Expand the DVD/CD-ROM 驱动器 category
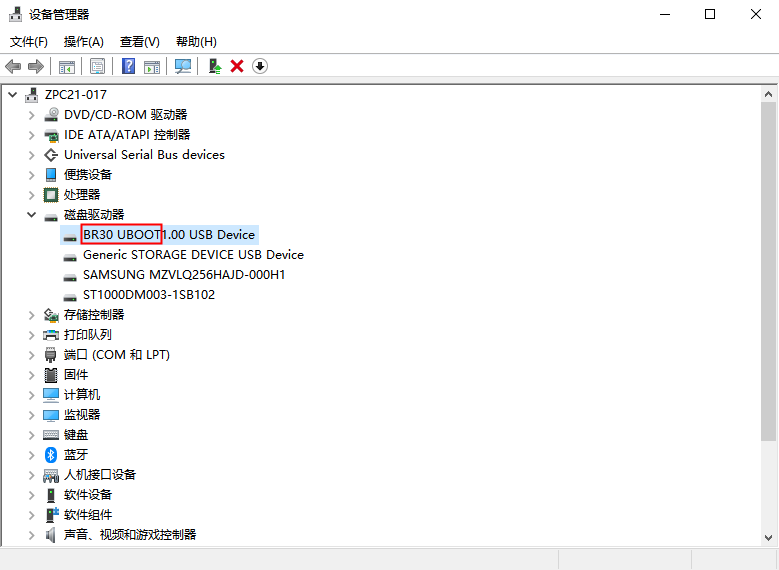The height and width of the screenshot is (570, 779). point(32,115)
